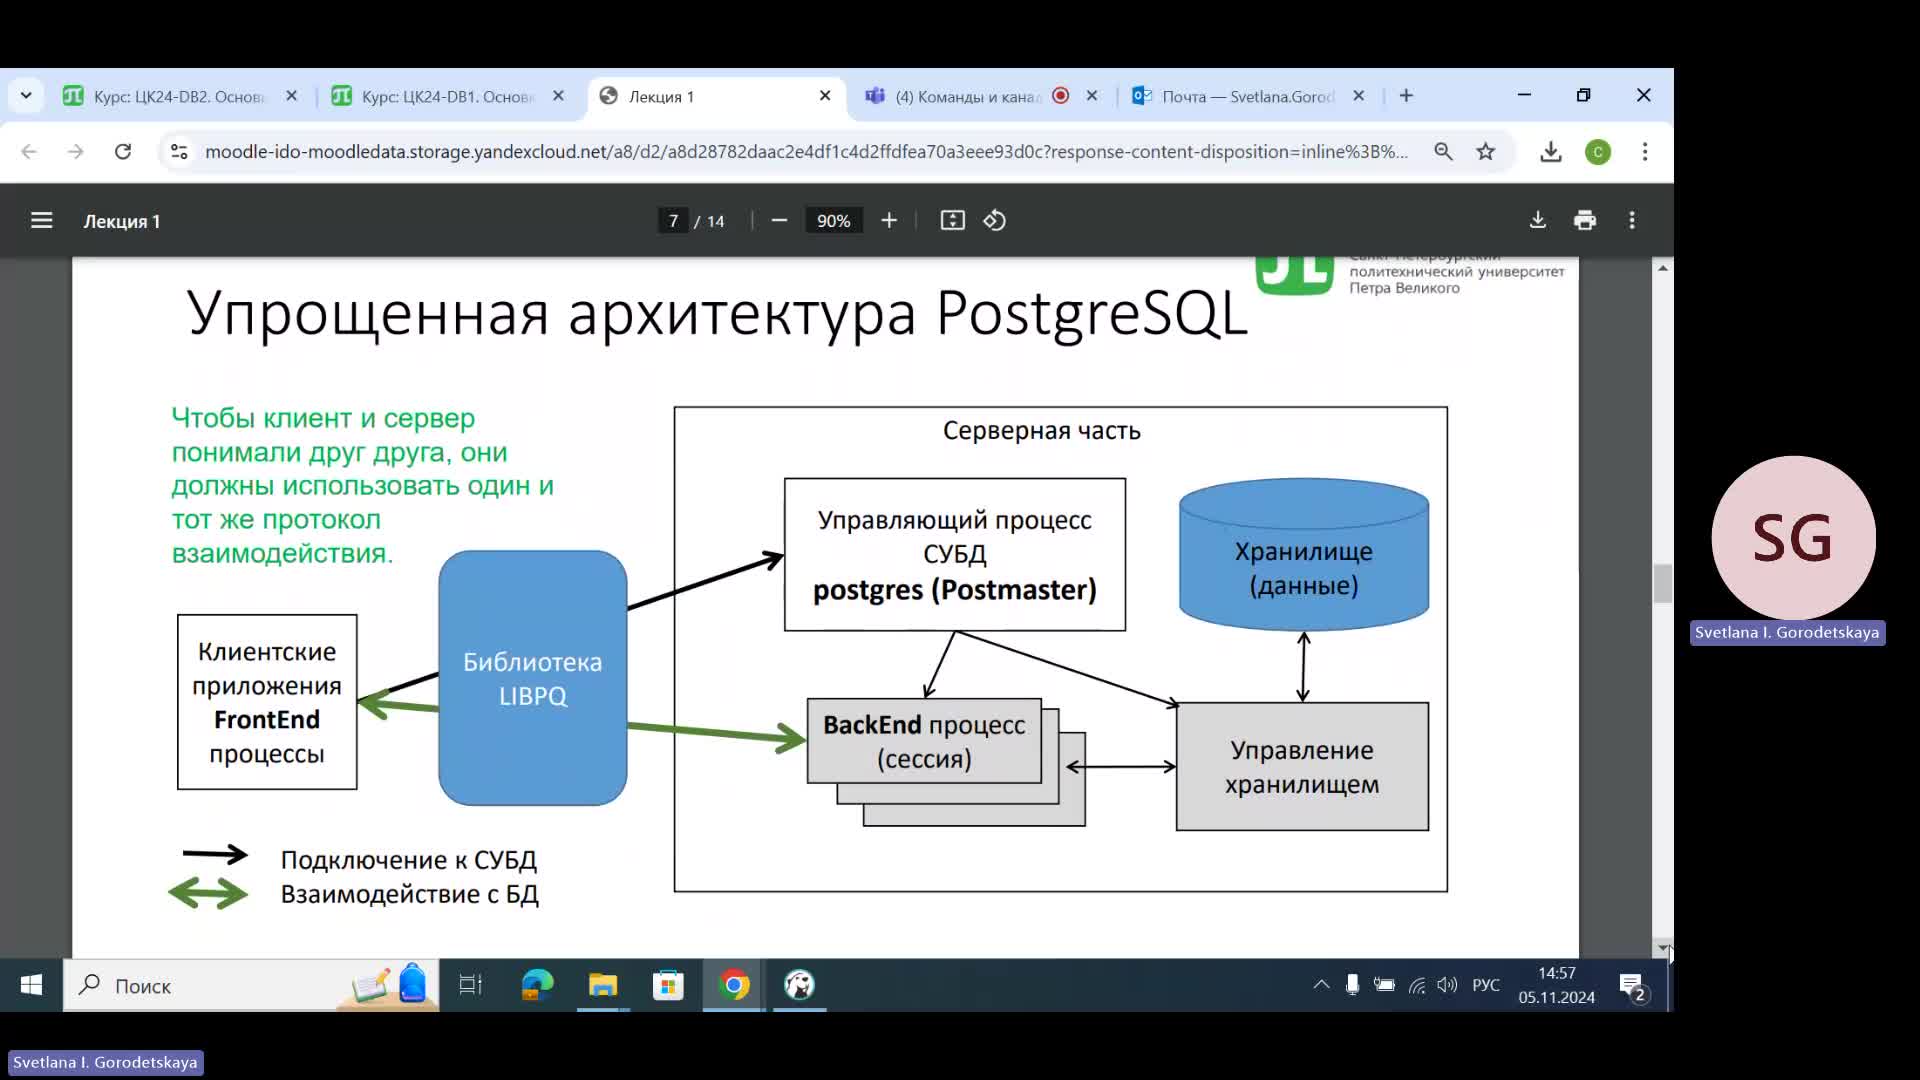This screenshot has height=1080, width=1920.
Task: Launch Microsoft Edge from taskbar
Action: (x=537, y=986)
